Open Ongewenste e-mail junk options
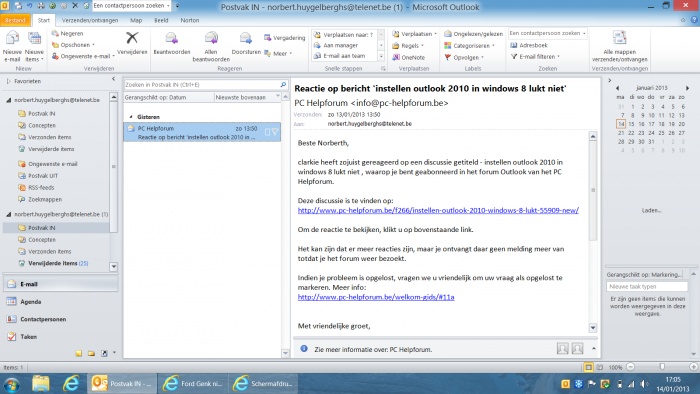 click(83, 56)
